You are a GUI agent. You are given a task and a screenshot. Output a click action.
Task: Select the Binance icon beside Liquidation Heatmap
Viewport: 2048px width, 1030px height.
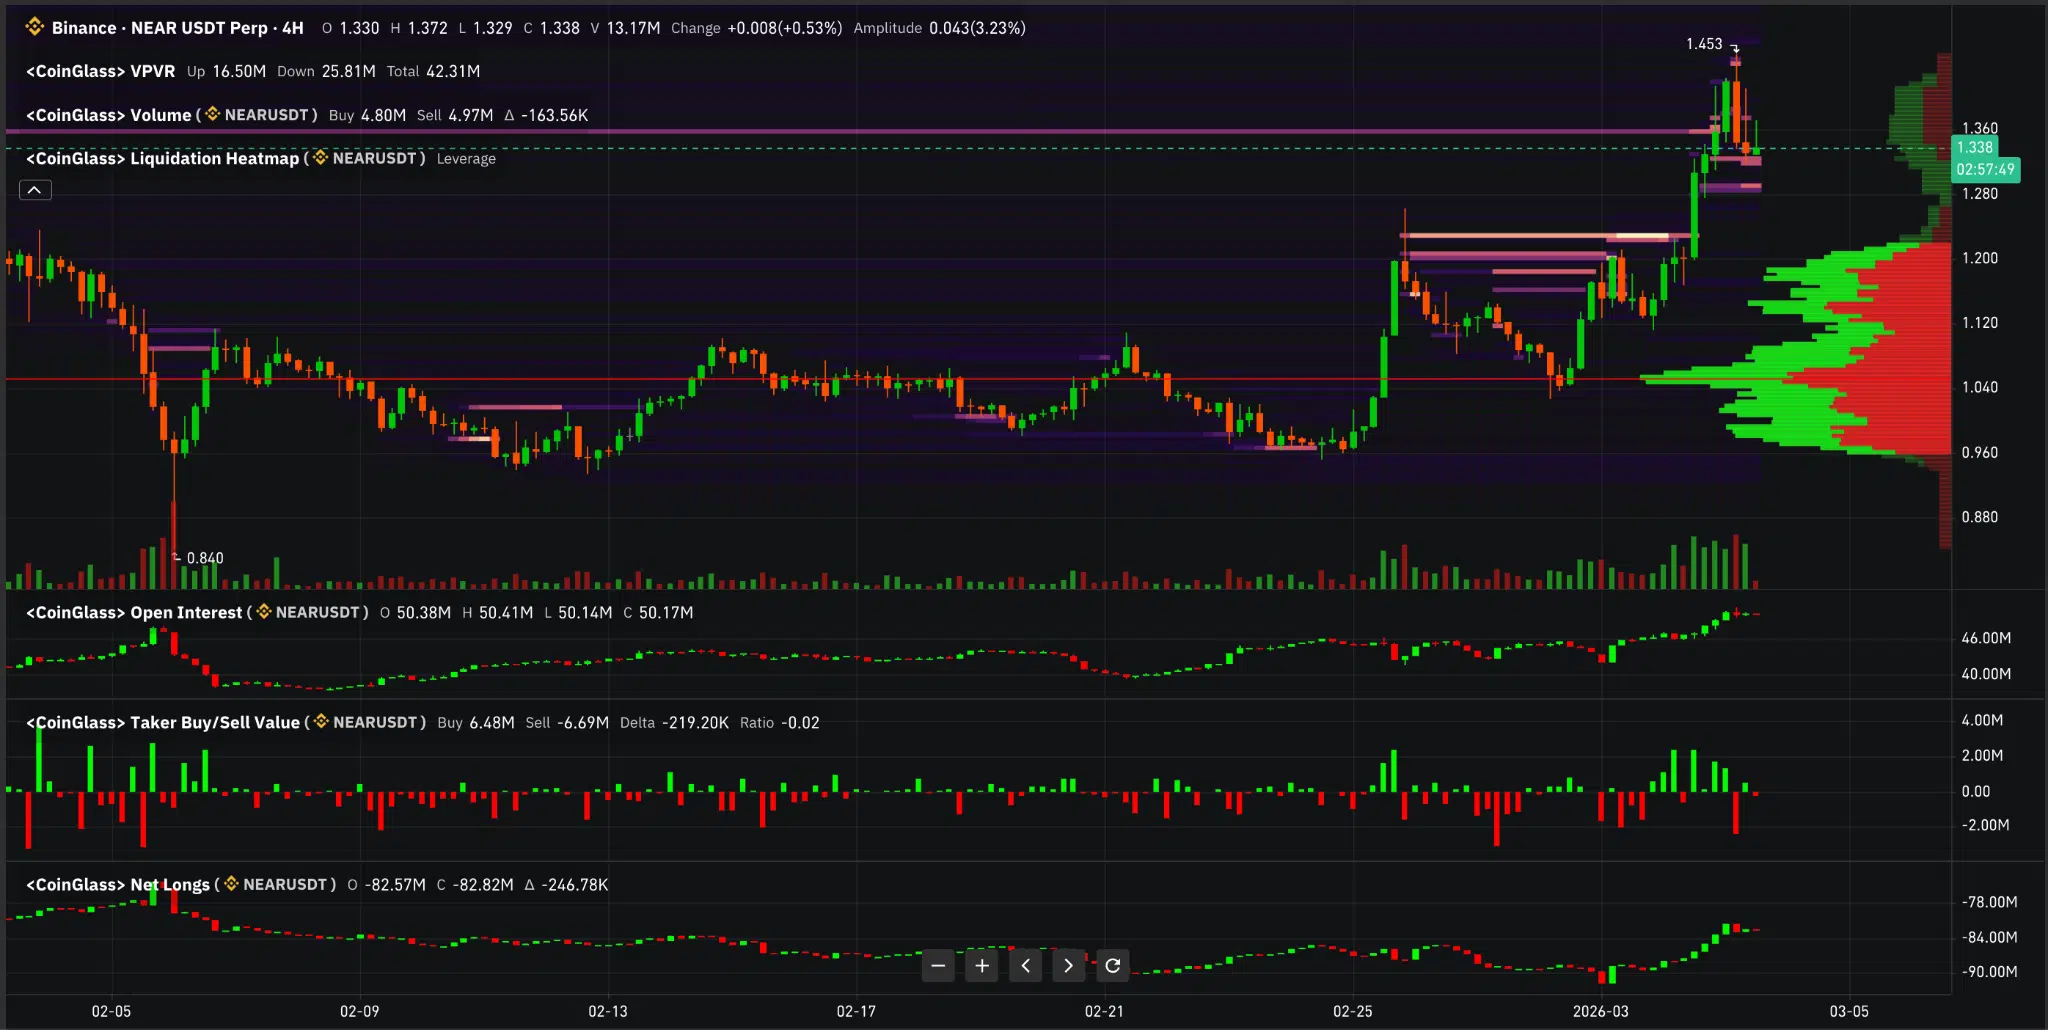(x=318, y=158)
